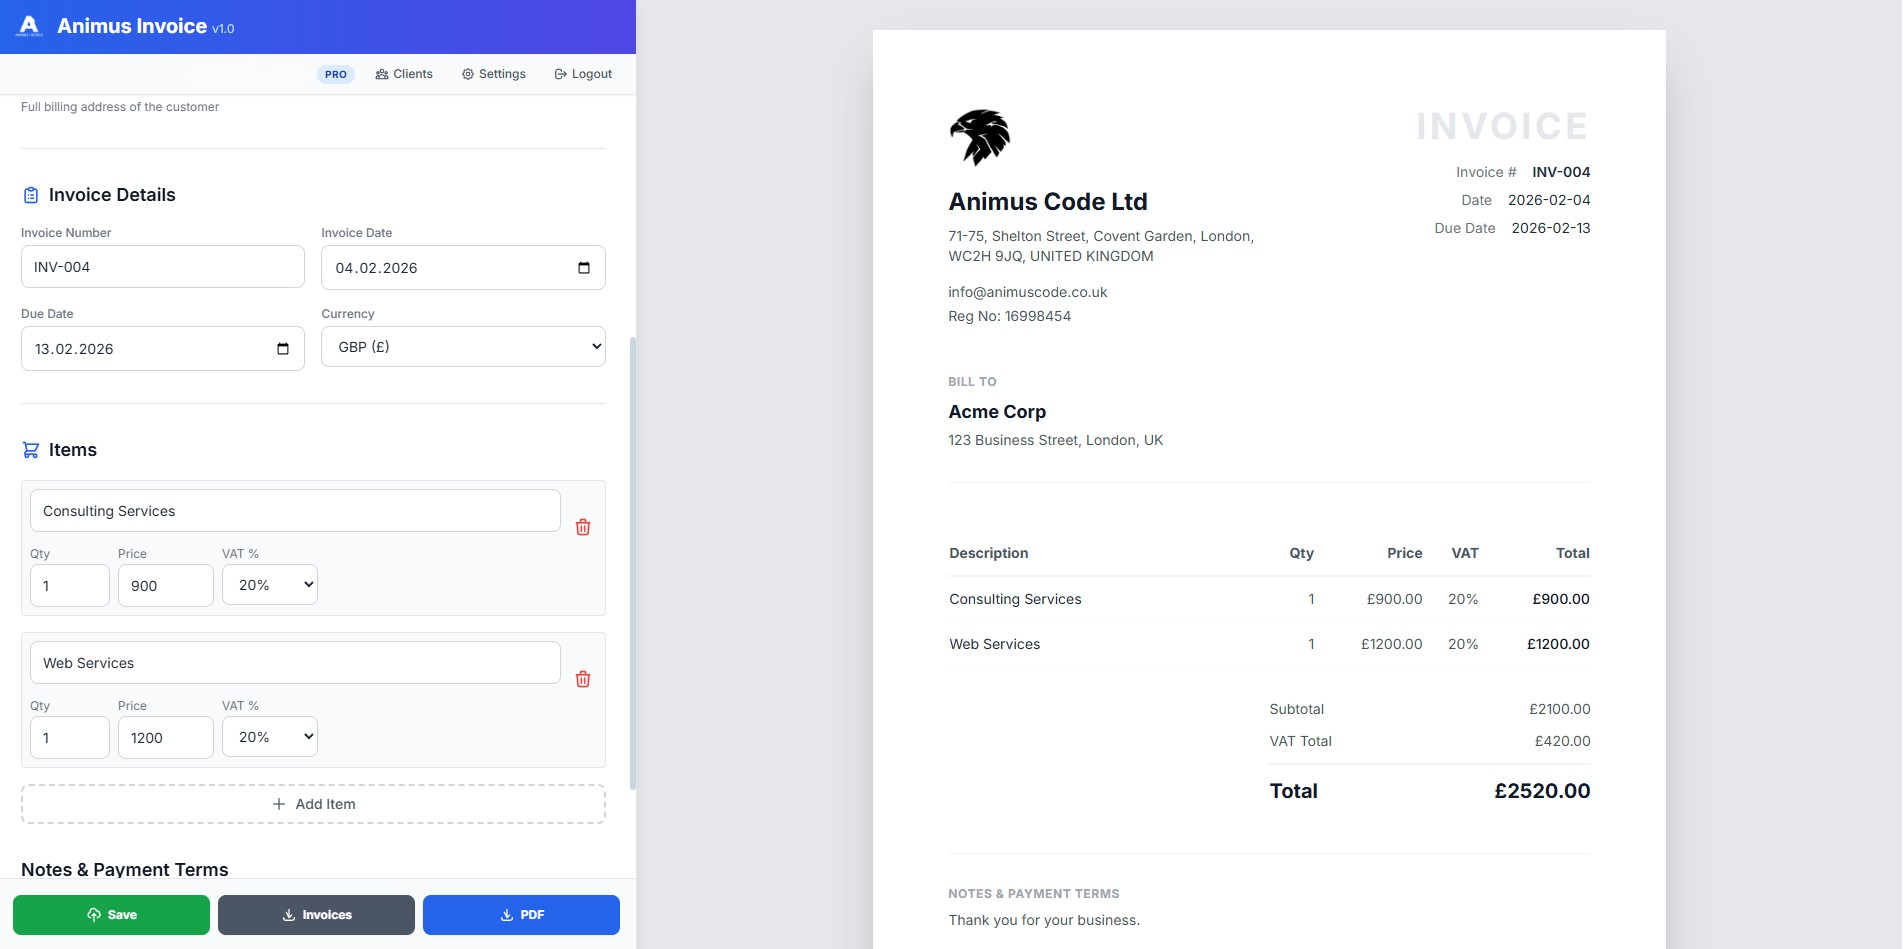Open the VAT % dropdown for Web Services
The height and width of the screenshot is (949, 1903).
(x=269, y=736)
